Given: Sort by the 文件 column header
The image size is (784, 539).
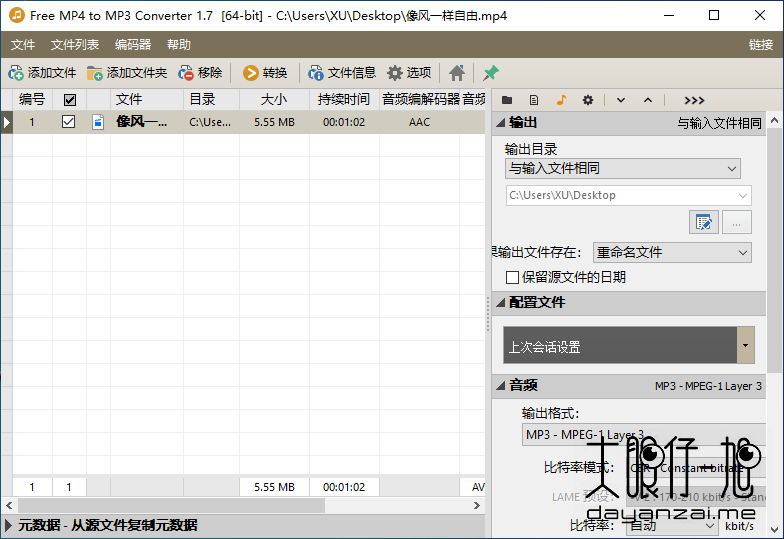Looking at the screenshot, I should point(147,100).
